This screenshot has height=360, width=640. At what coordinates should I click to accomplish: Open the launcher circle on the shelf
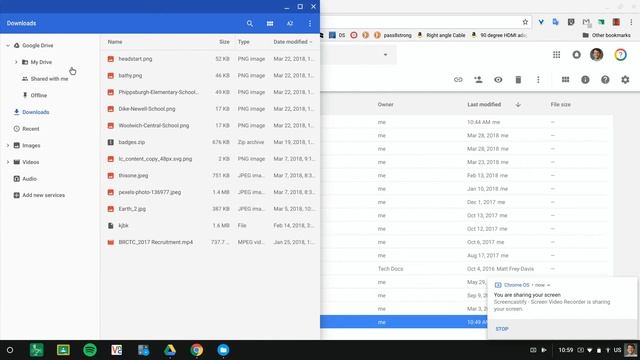10,350
